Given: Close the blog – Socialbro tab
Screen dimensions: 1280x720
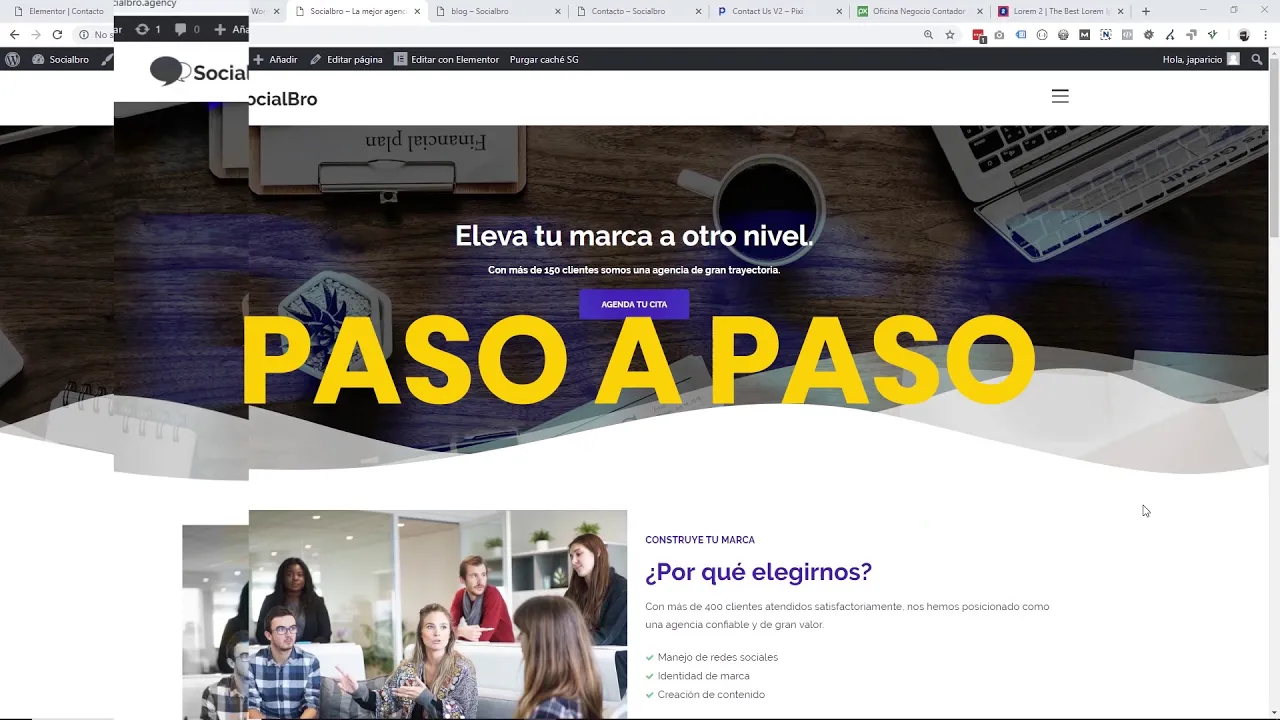Looking at the screenshot, I should (x=557, y=11).
